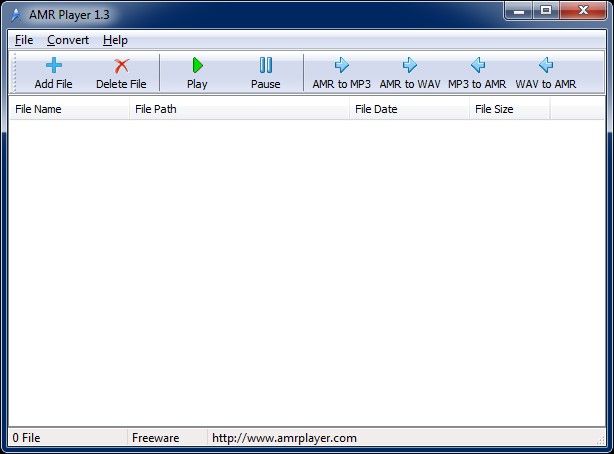This screenshot has height=454, width=614.
Task: Minimize the AMR Player window
Action: pos(518,11)
